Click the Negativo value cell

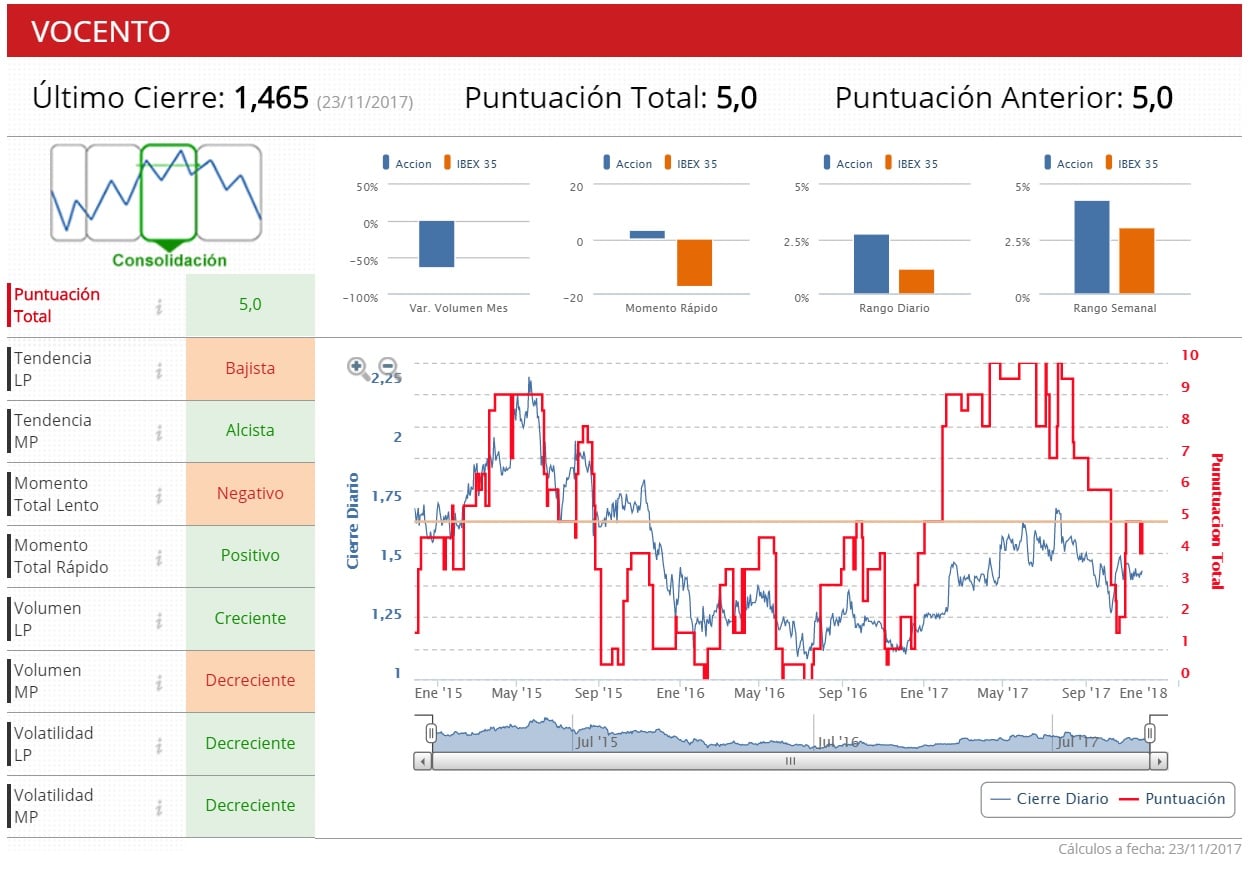point(250,494)
